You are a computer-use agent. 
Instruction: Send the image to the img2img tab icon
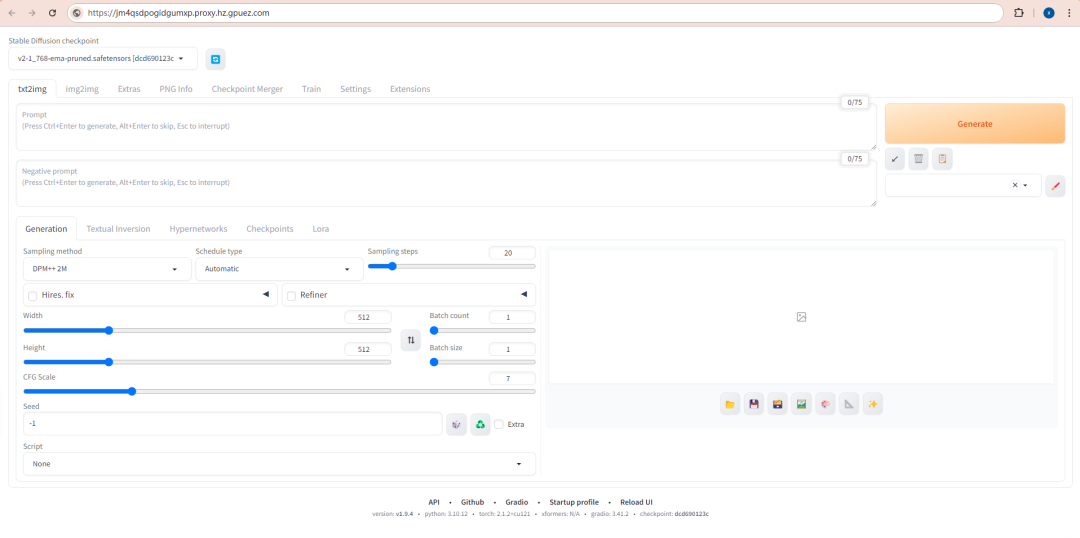pos(801,404)
